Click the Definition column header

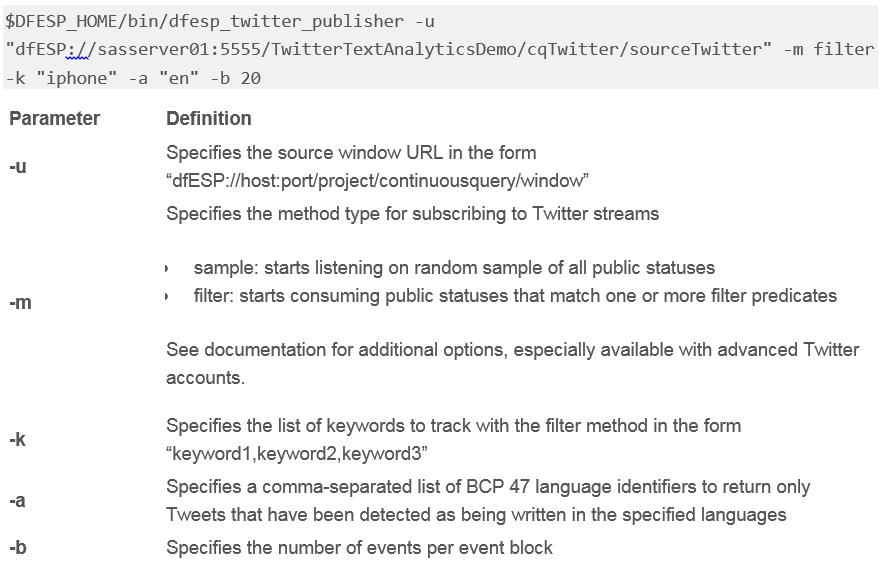click(x=209, y=119)
